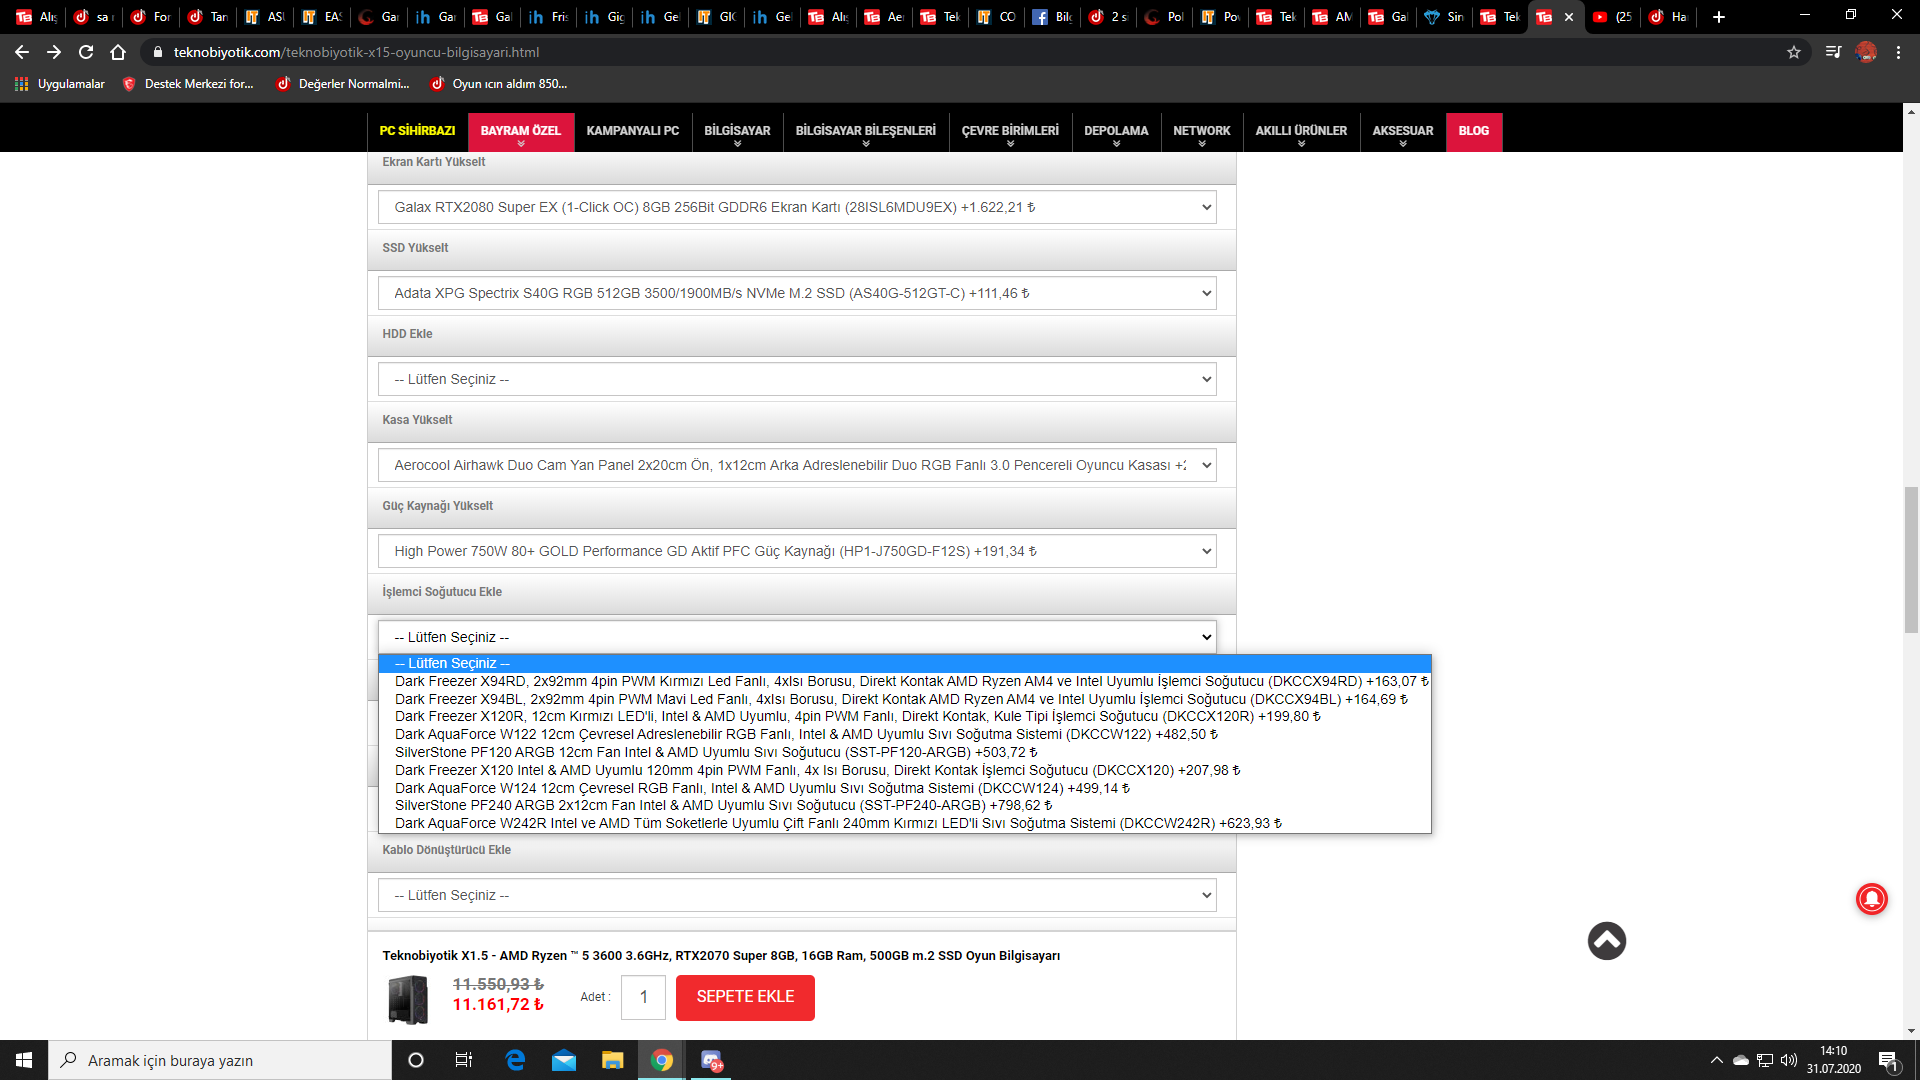The height and width of the screenshot is (1080, 1920).
Task: Click the SEPETE EKLE button
Action: (745, 997)
